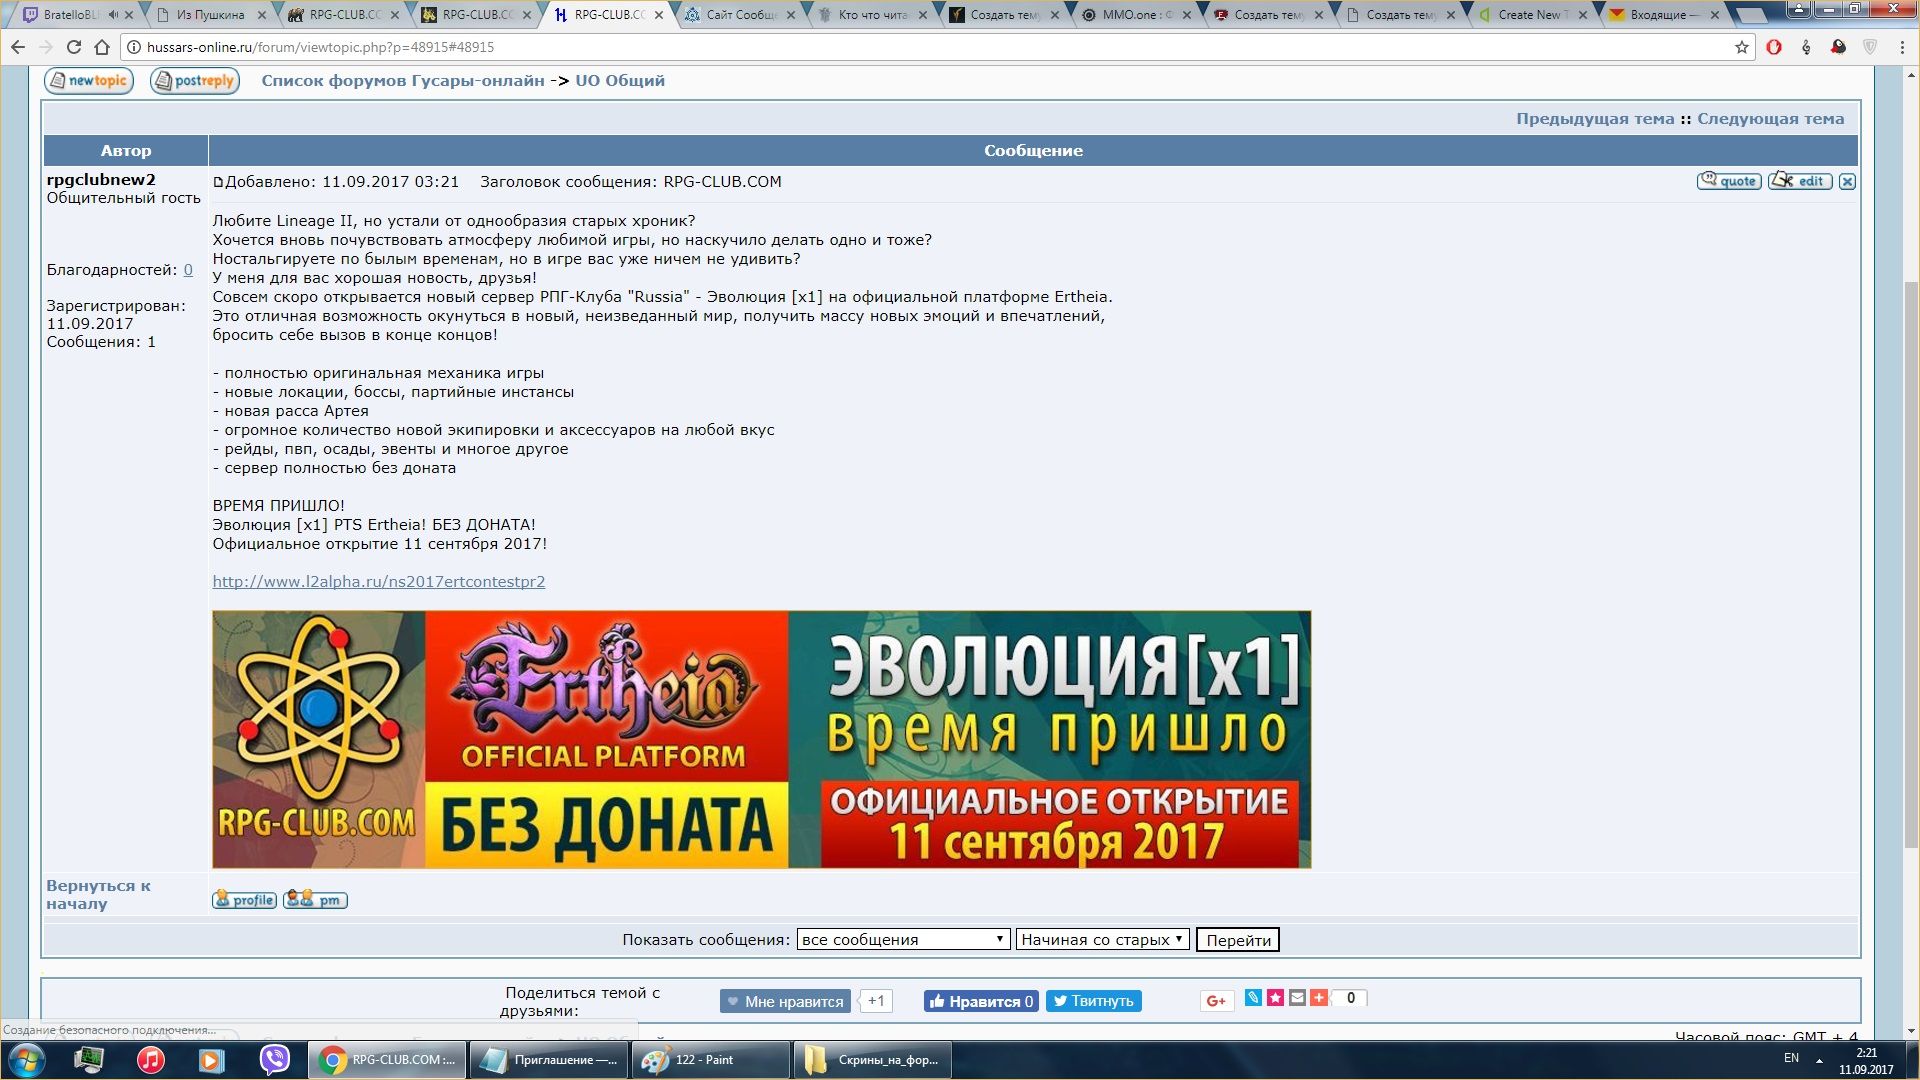Click the Facebook 'Нравится' button

click(x=981, y=1001)
